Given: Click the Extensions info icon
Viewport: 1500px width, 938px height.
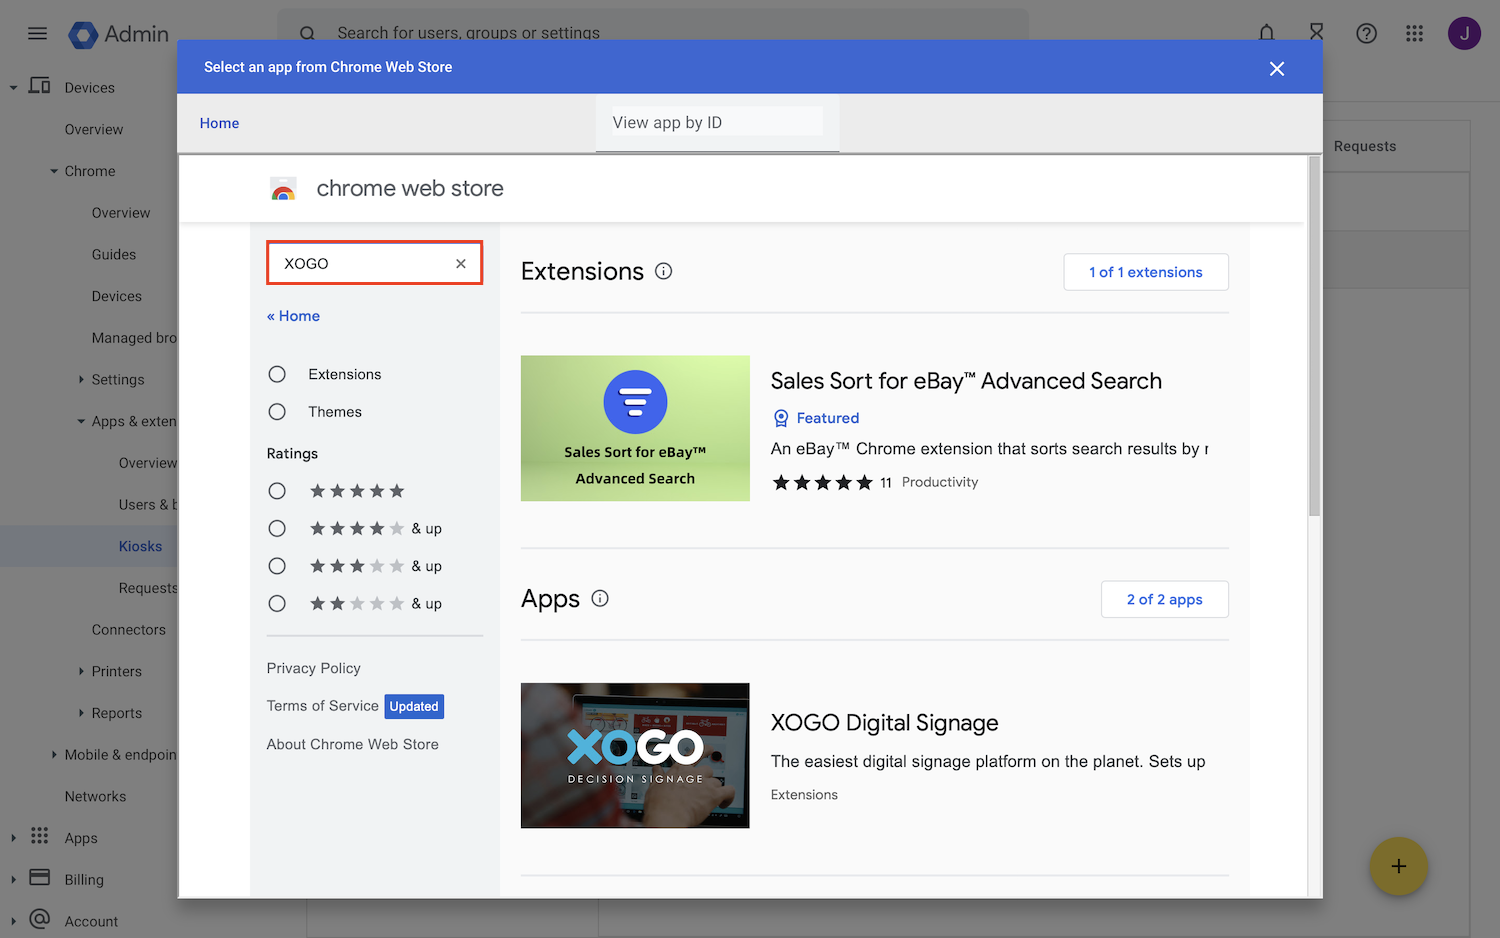Looking at the screenshot, I should tap(663, 270).
